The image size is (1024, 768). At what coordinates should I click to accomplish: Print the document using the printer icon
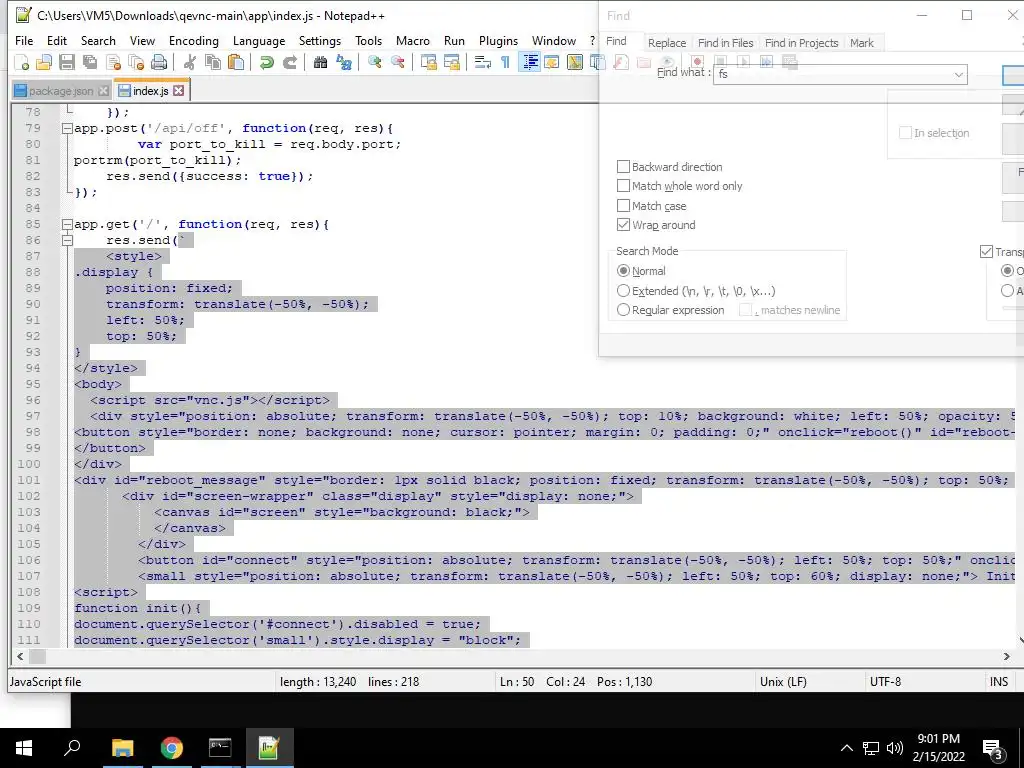coord(159,63)
